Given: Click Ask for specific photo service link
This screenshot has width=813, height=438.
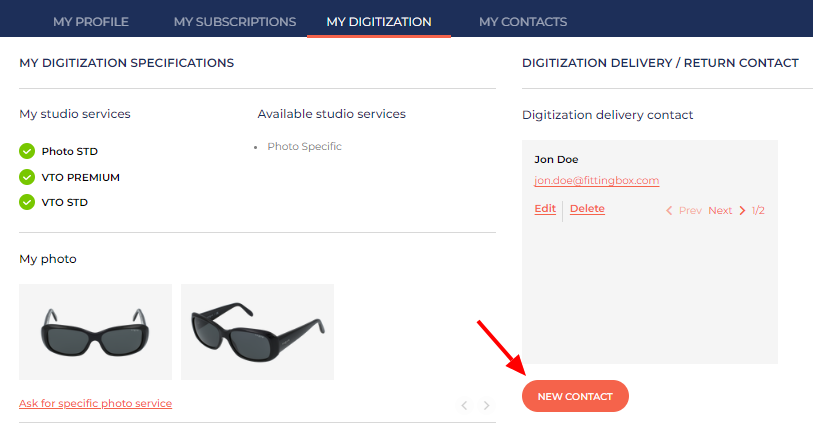Looking at the screenshot, I should coord(95,404).
